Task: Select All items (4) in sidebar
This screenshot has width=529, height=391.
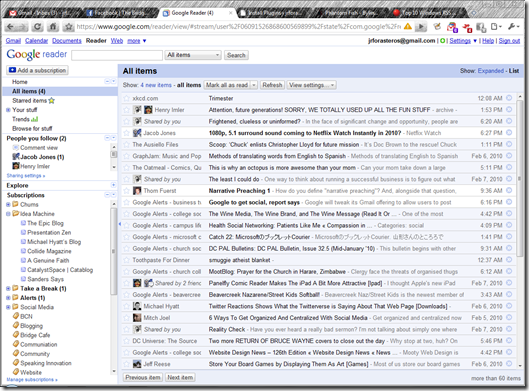Action: click(x=60, y=91)
